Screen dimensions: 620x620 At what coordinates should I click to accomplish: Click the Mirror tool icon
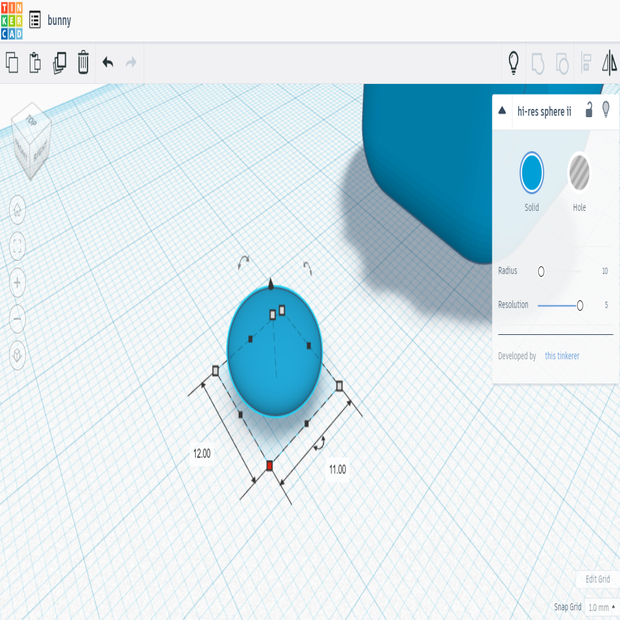pyautogui.click(x=609, y=63)
